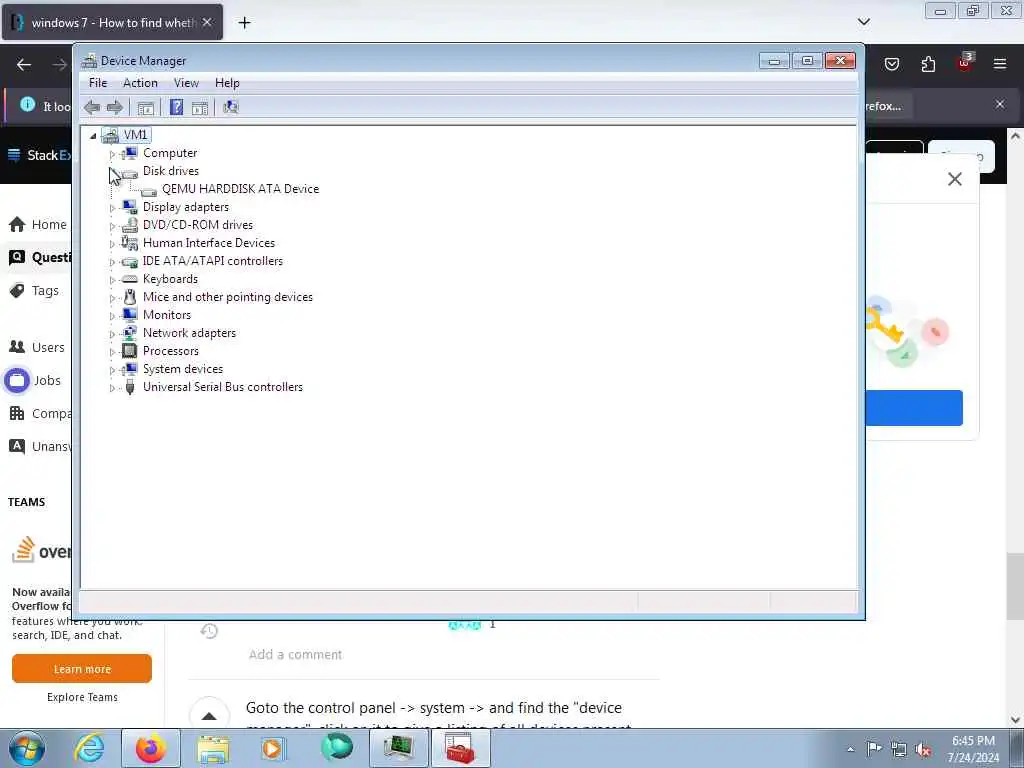Image resolution: width=1024 pixels, height=768 pixels.
Task: Click the Display adapters icon
Action: pos(129,207)
